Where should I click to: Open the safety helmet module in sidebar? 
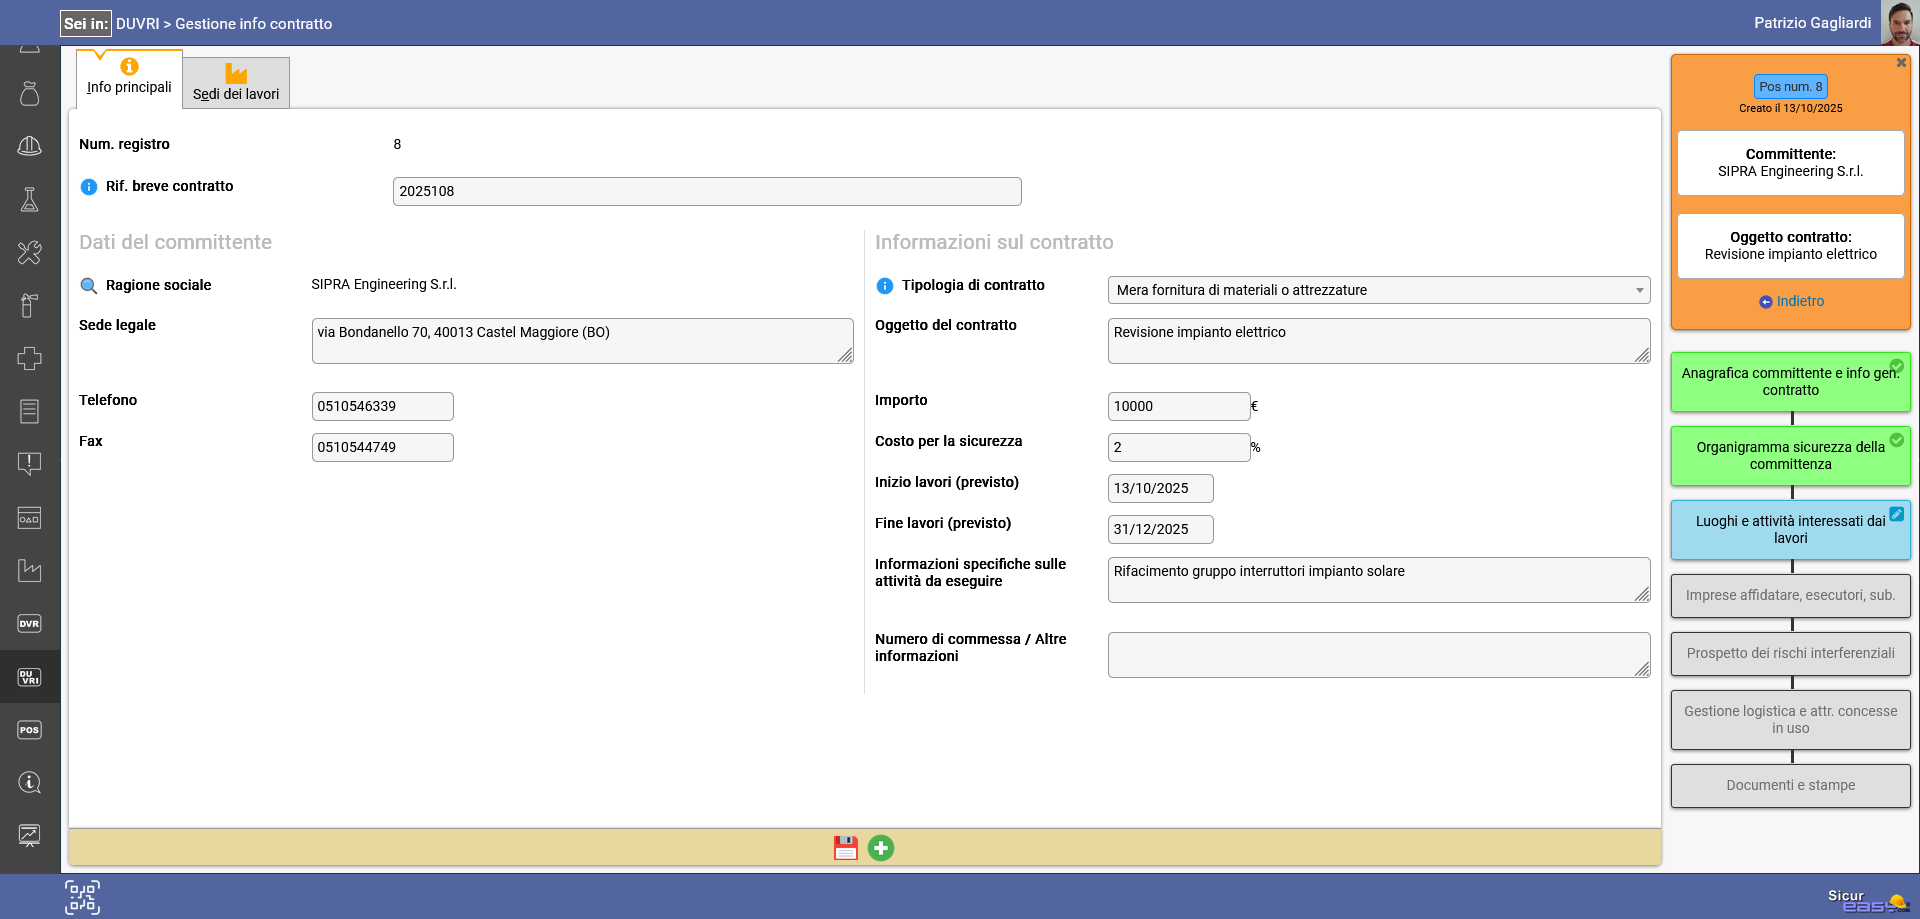pyautogui.click(x=29, y=145)
